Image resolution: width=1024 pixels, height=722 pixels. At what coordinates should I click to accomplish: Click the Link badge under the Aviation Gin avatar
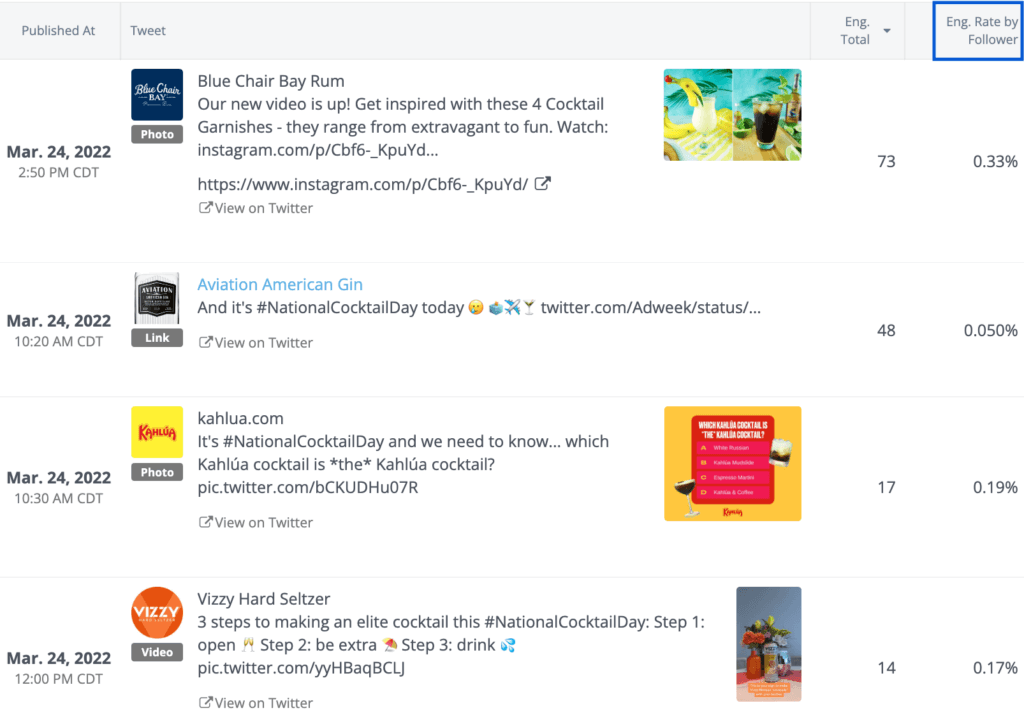tap(156, 337)
